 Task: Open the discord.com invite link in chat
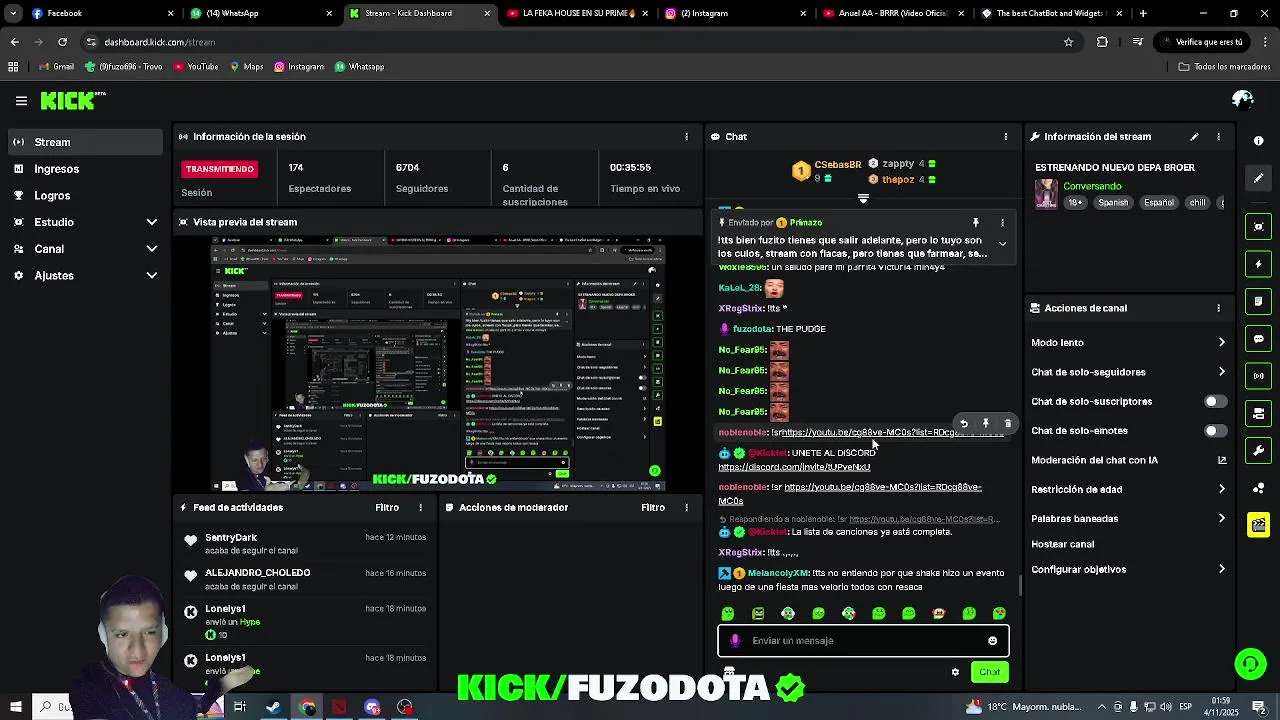pos(794,467)
